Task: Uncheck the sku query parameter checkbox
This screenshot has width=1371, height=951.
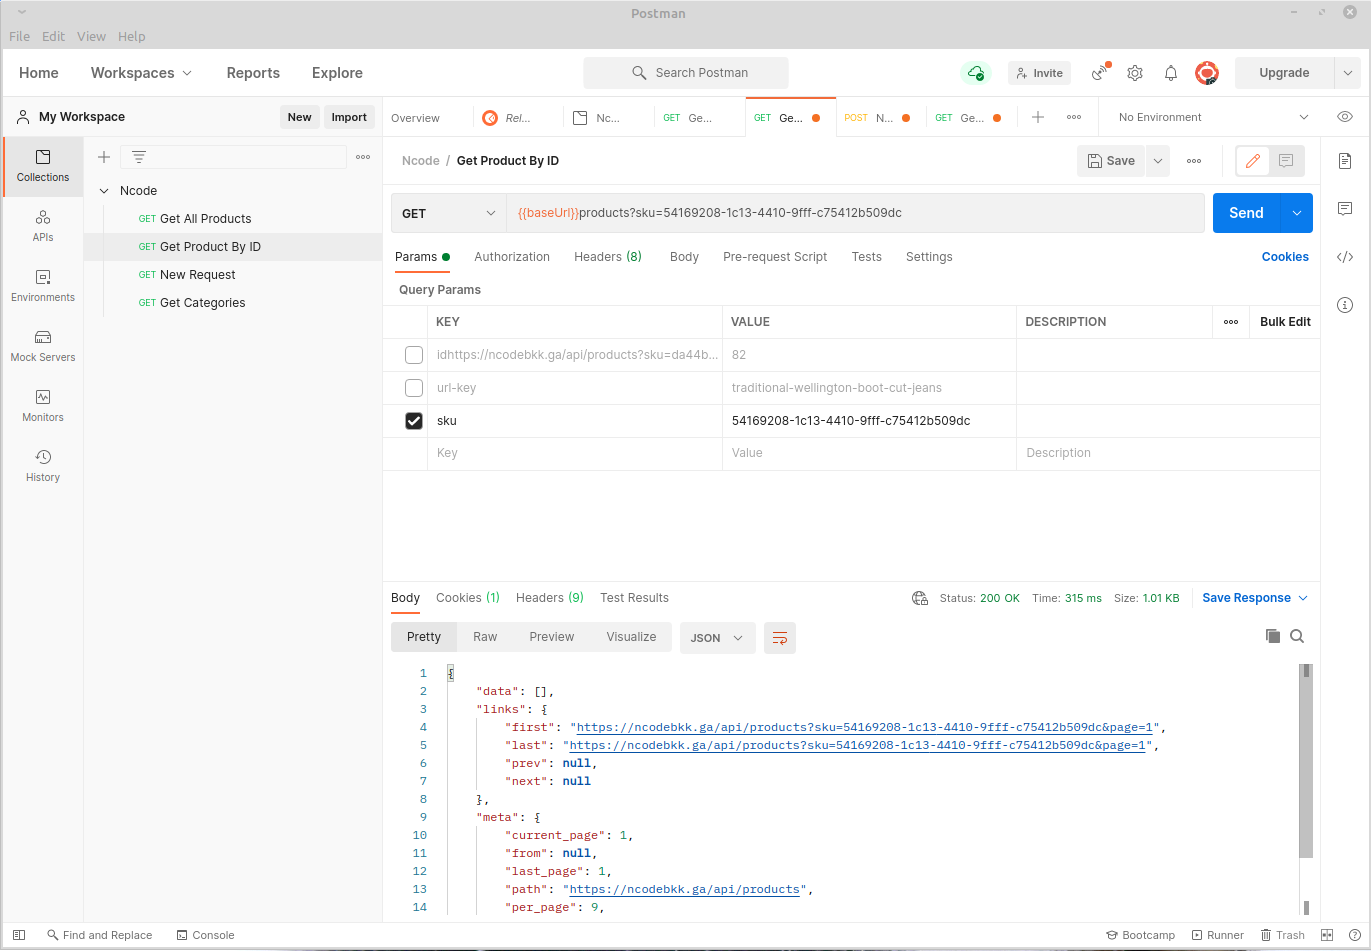Action: (414, 421)
